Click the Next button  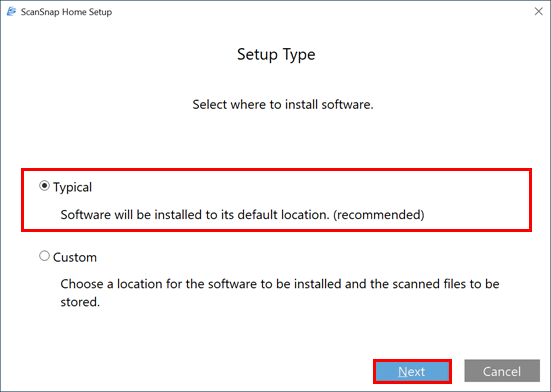(412, 371)
